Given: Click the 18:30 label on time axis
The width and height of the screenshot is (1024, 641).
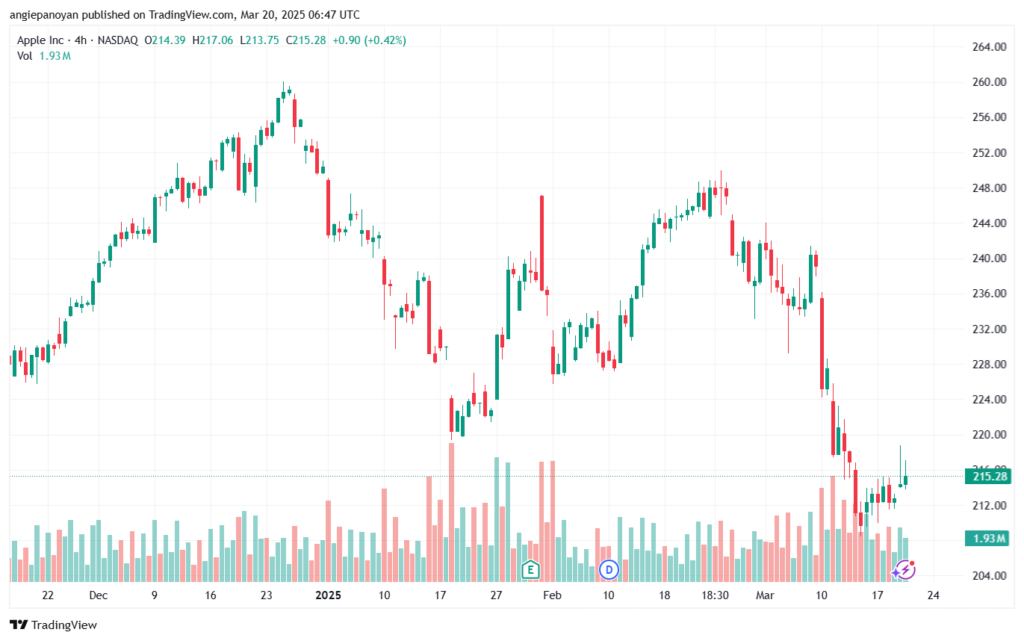Looking at the screenshot, I should point(715,595).
